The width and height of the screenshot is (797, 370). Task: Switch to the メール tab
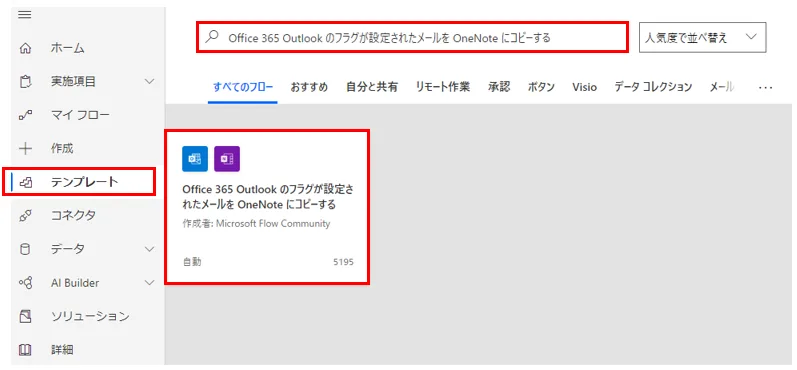coord(722,87)
